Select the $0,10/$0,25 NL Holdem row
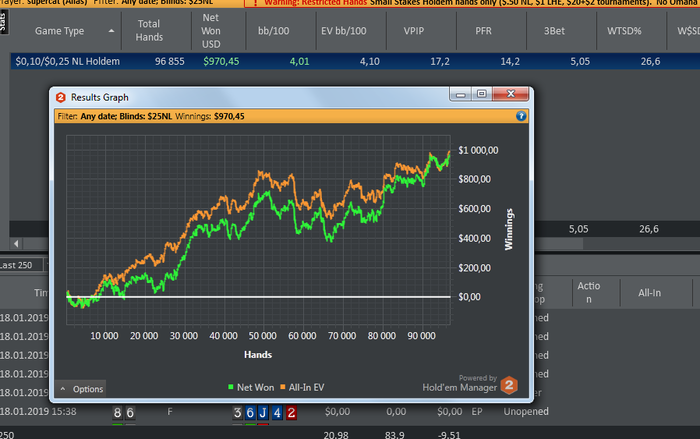 (x=355, y=61)
